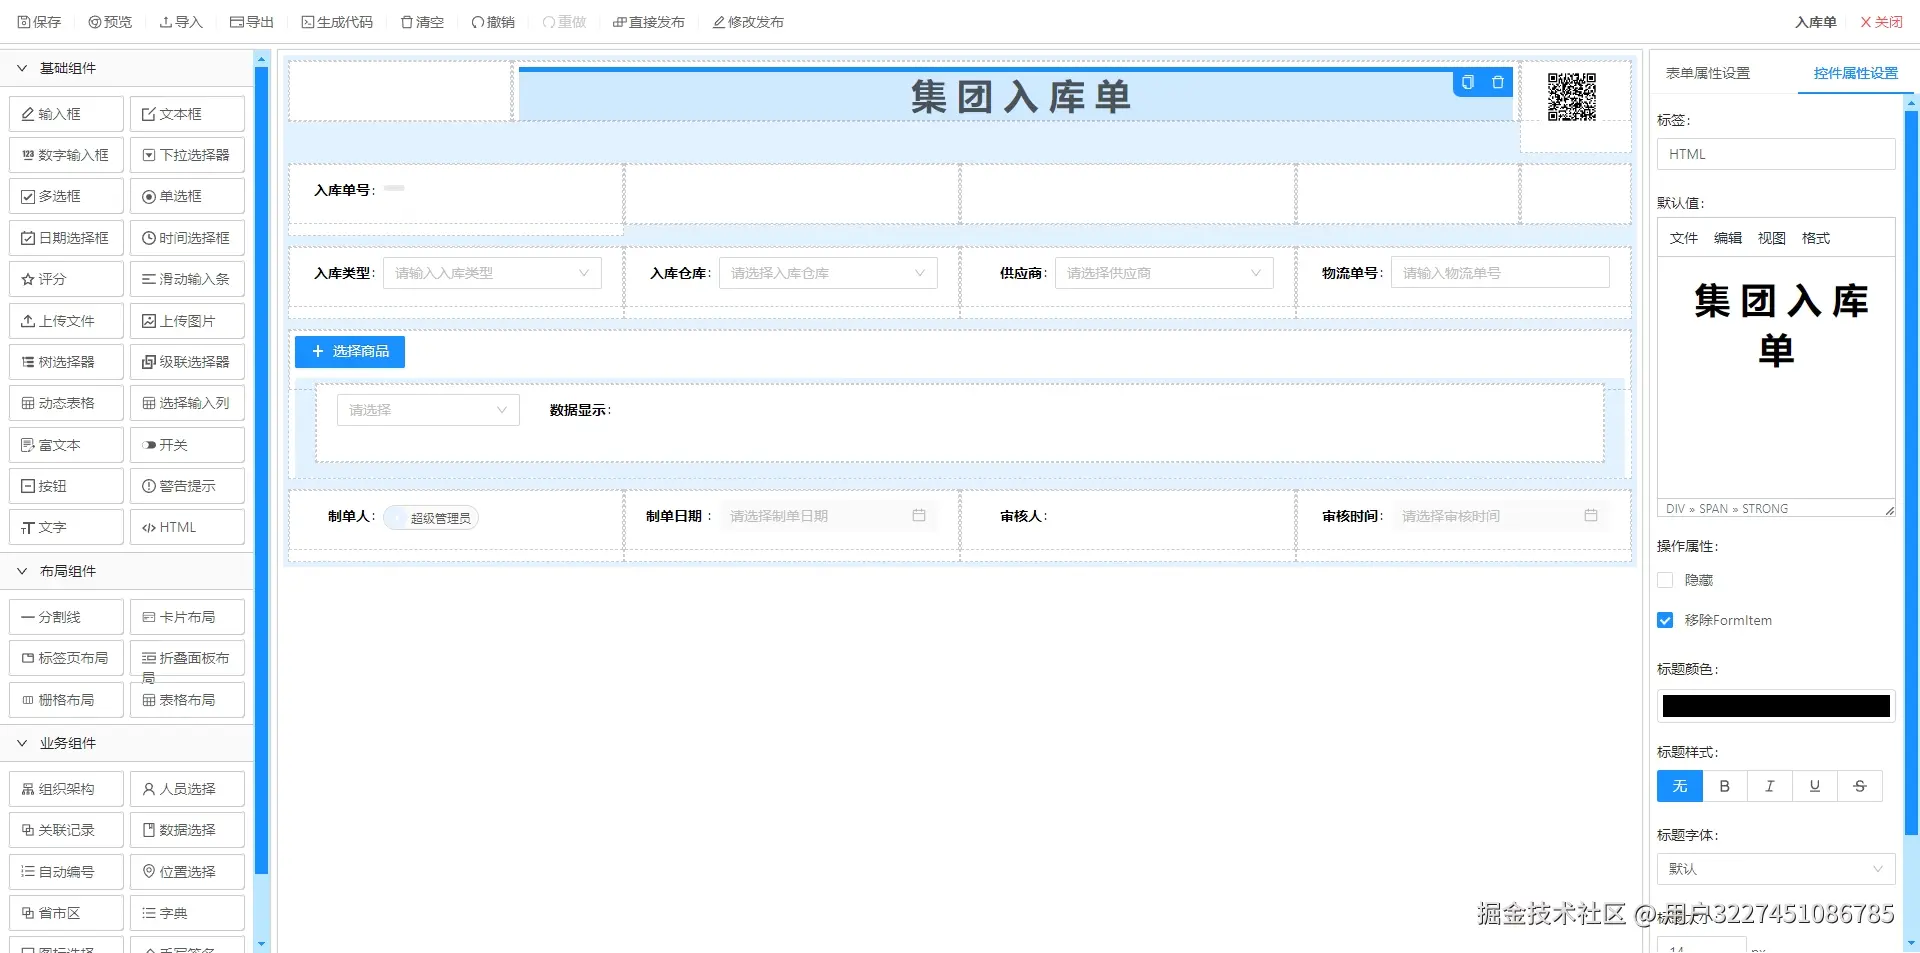Add the 级联选择器 component
Image resolution: width=1920 pixels, height=953 pixels.
[187, 362]
